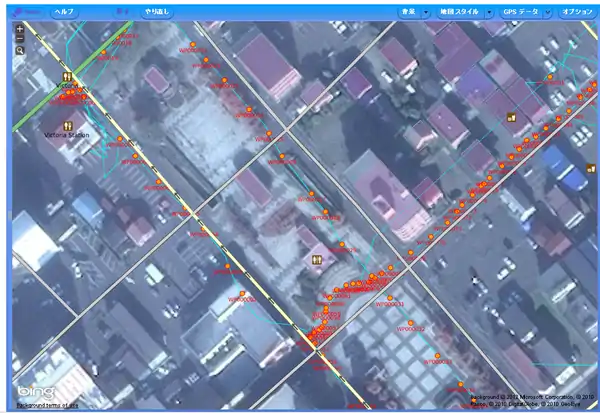Click the magnifier search icon on map
Screen dimensions: 600x413
click(19, 50)
